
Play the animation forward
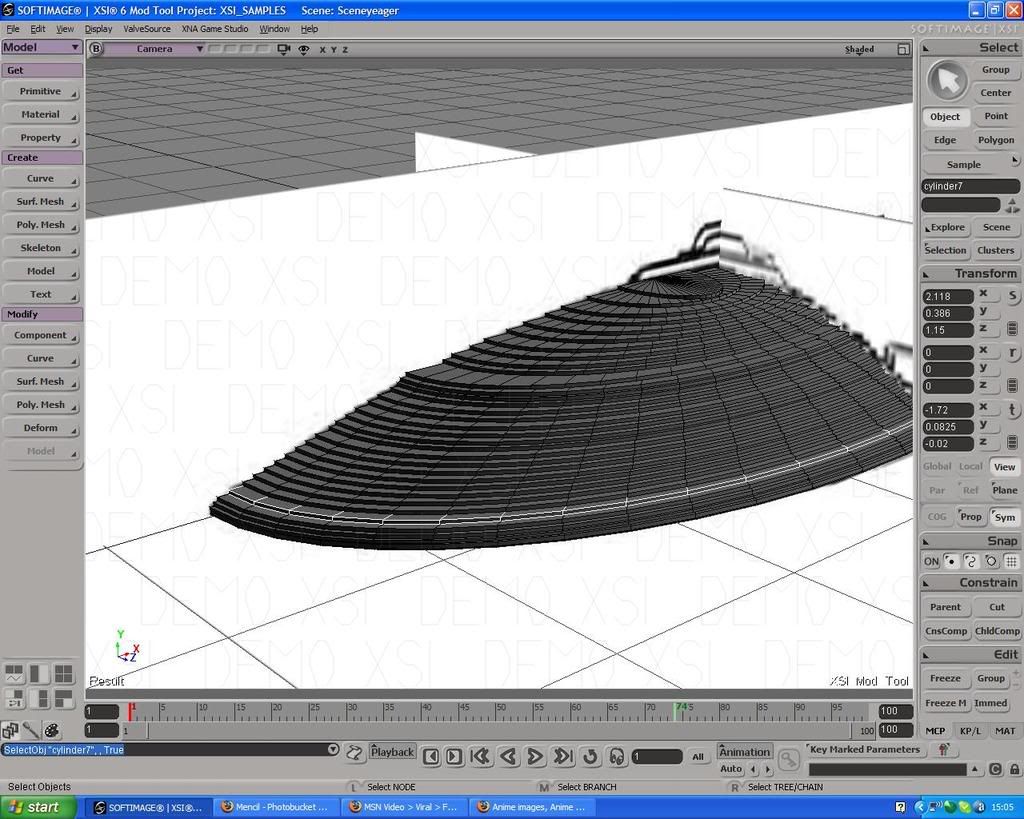pyautogui.click(x=535, y=756)
